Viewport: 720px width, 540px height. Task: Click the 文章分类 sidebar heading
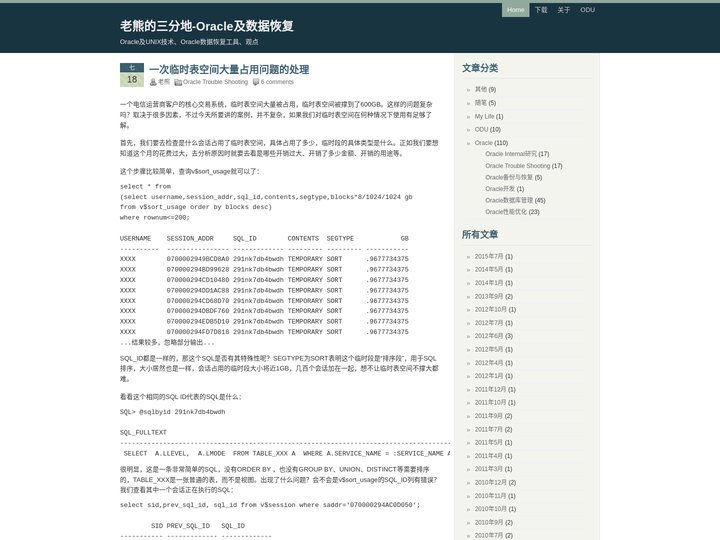pos(480,68)
